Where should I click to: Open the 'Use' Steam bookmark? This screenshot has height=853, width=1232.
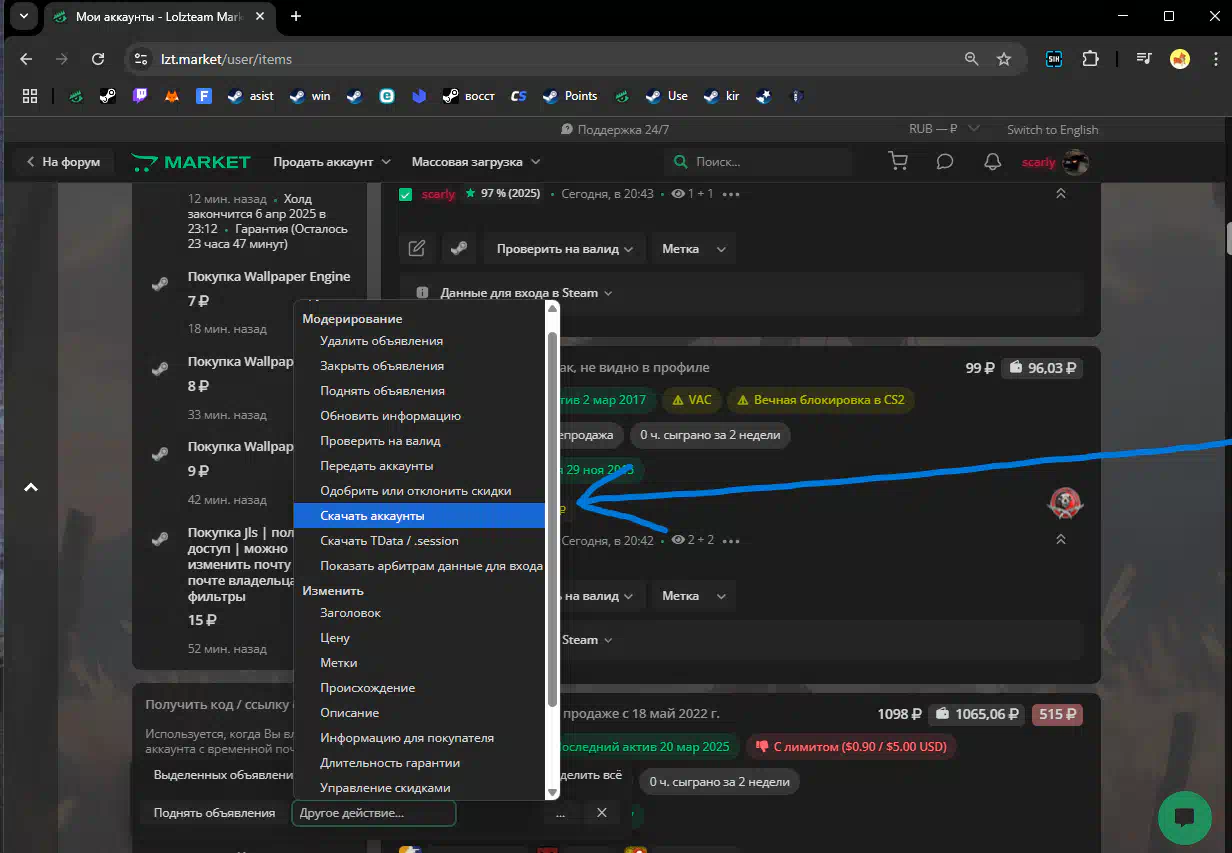click(666, 96)
